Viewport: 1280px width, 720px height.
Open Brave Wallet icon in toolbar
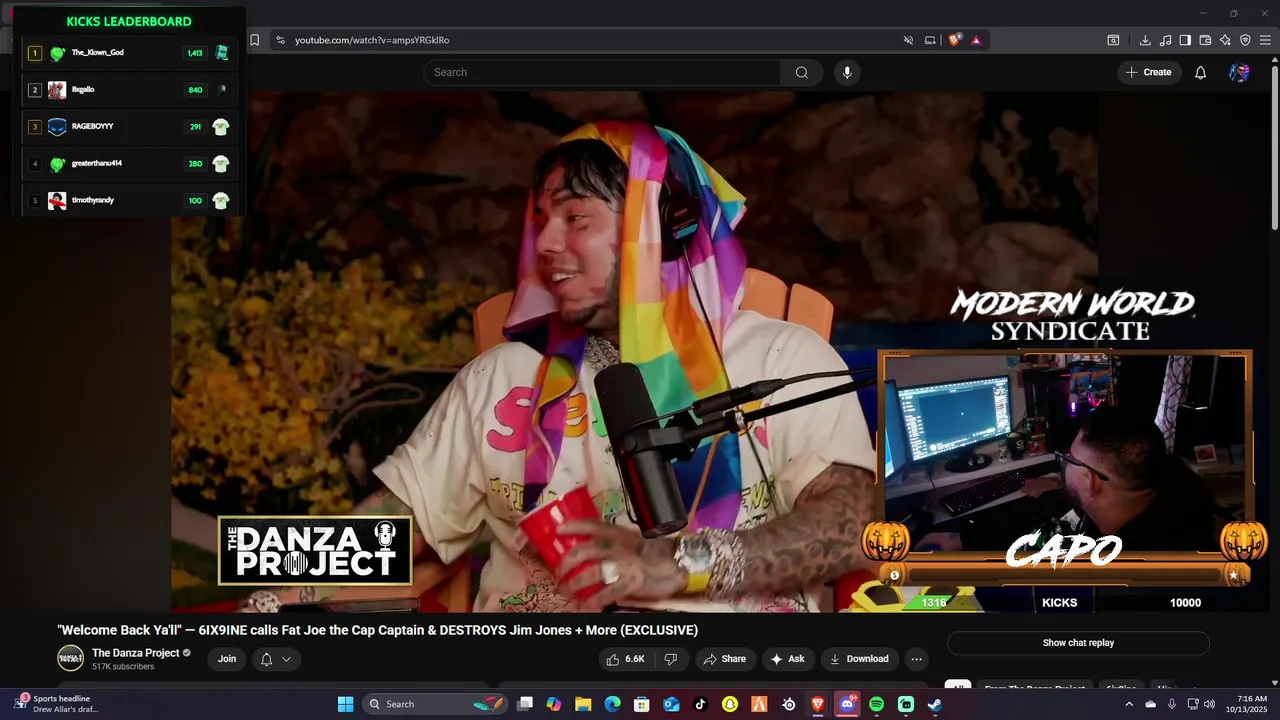tap(1205, 40)
